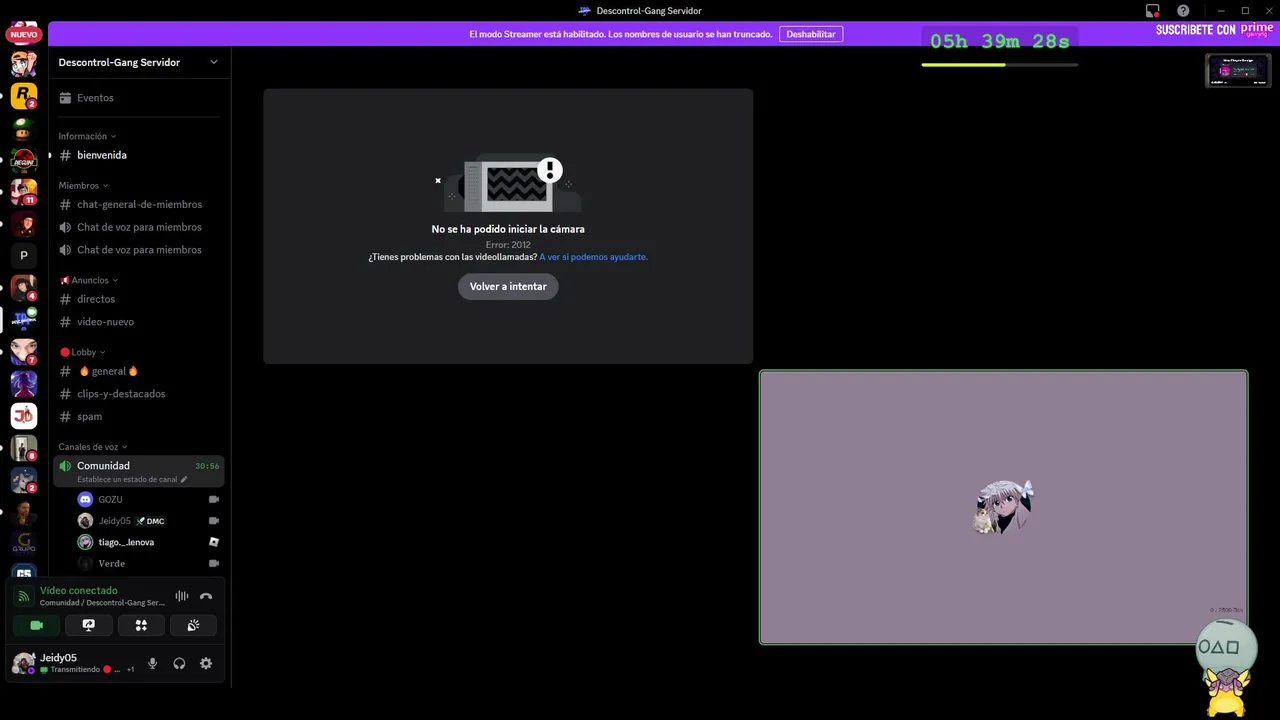Image resolution: width=1280 pixels, height=720 pixels.
Task: Click 'Comunidad / Descontrol-Gang Ser...' connection text
Action: tap(102, 603)
